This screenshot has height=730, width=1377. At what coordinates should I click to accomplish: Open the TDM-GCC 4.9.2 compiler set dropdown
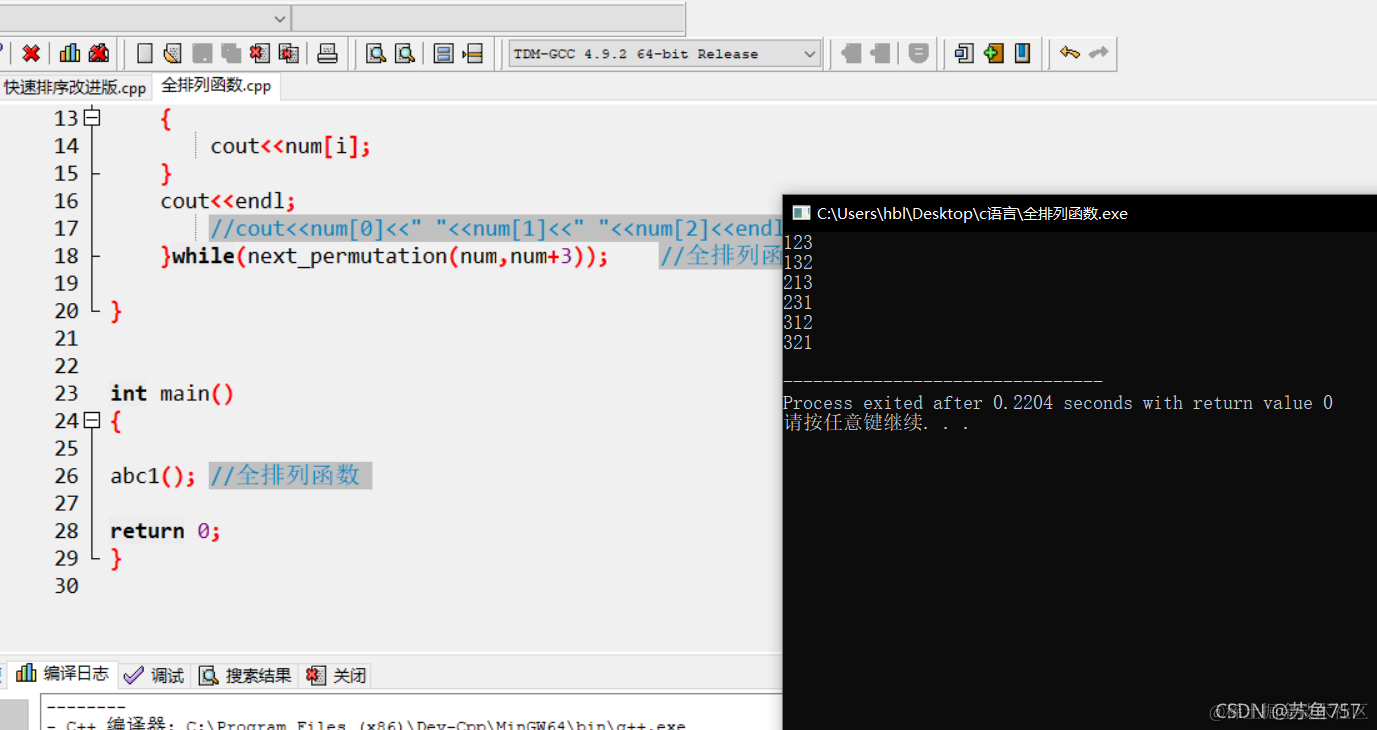tap(665, 54)
